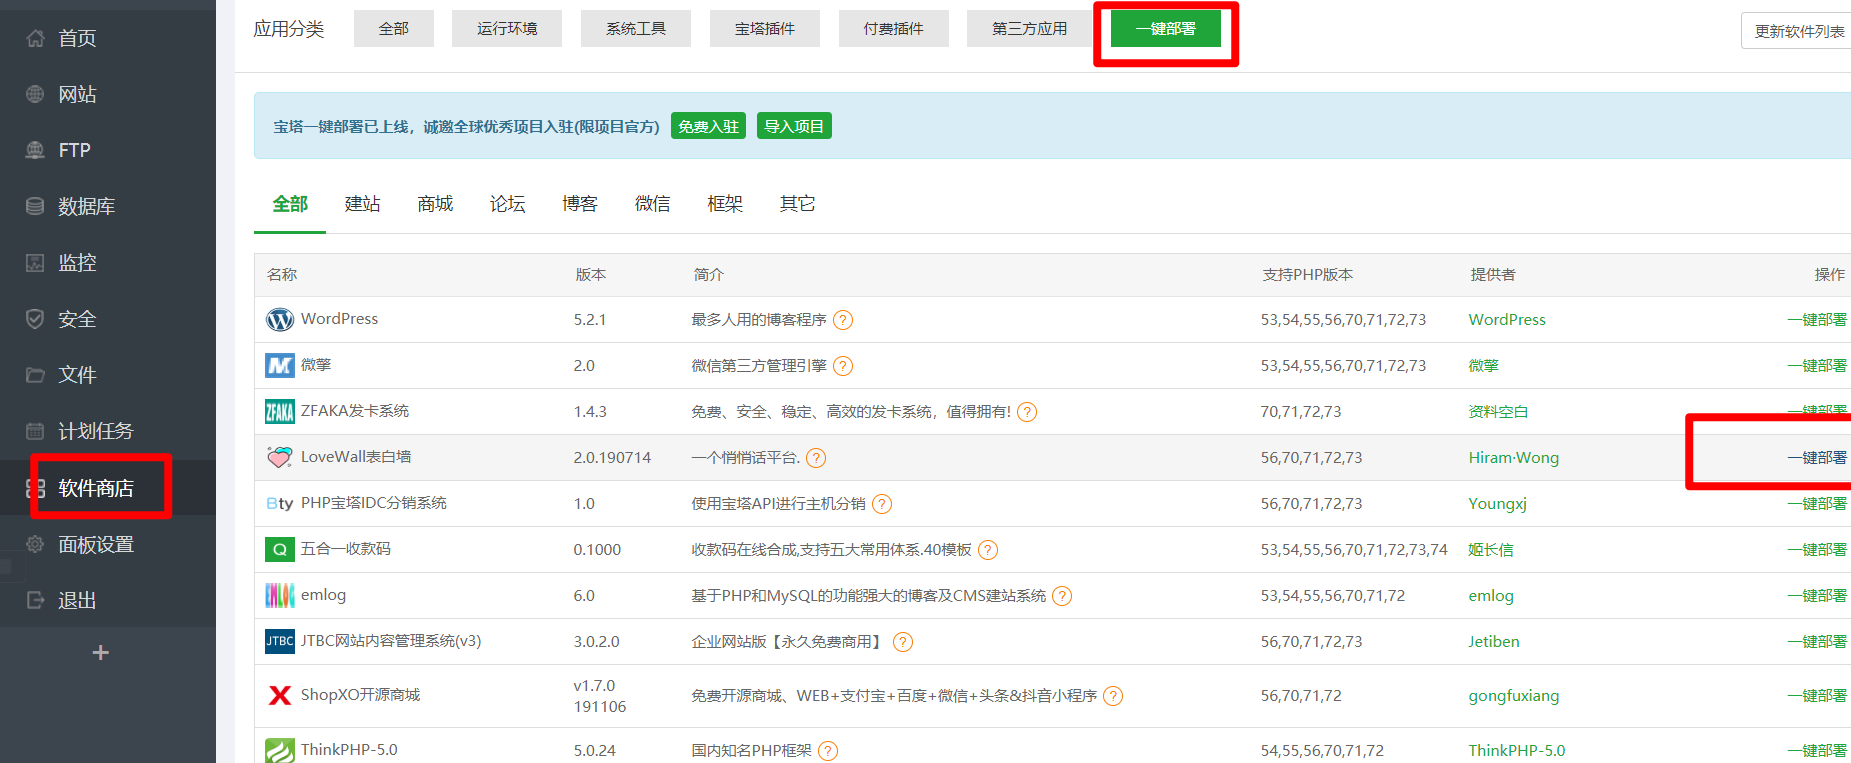Click the 安全 shield icon in sidebar
The image size is (1851, 763).
coord(35,319)
